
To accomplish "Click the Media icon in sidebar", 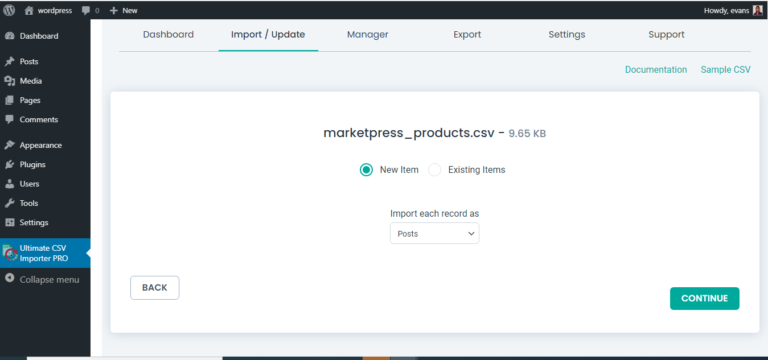I will click(9, 81).
